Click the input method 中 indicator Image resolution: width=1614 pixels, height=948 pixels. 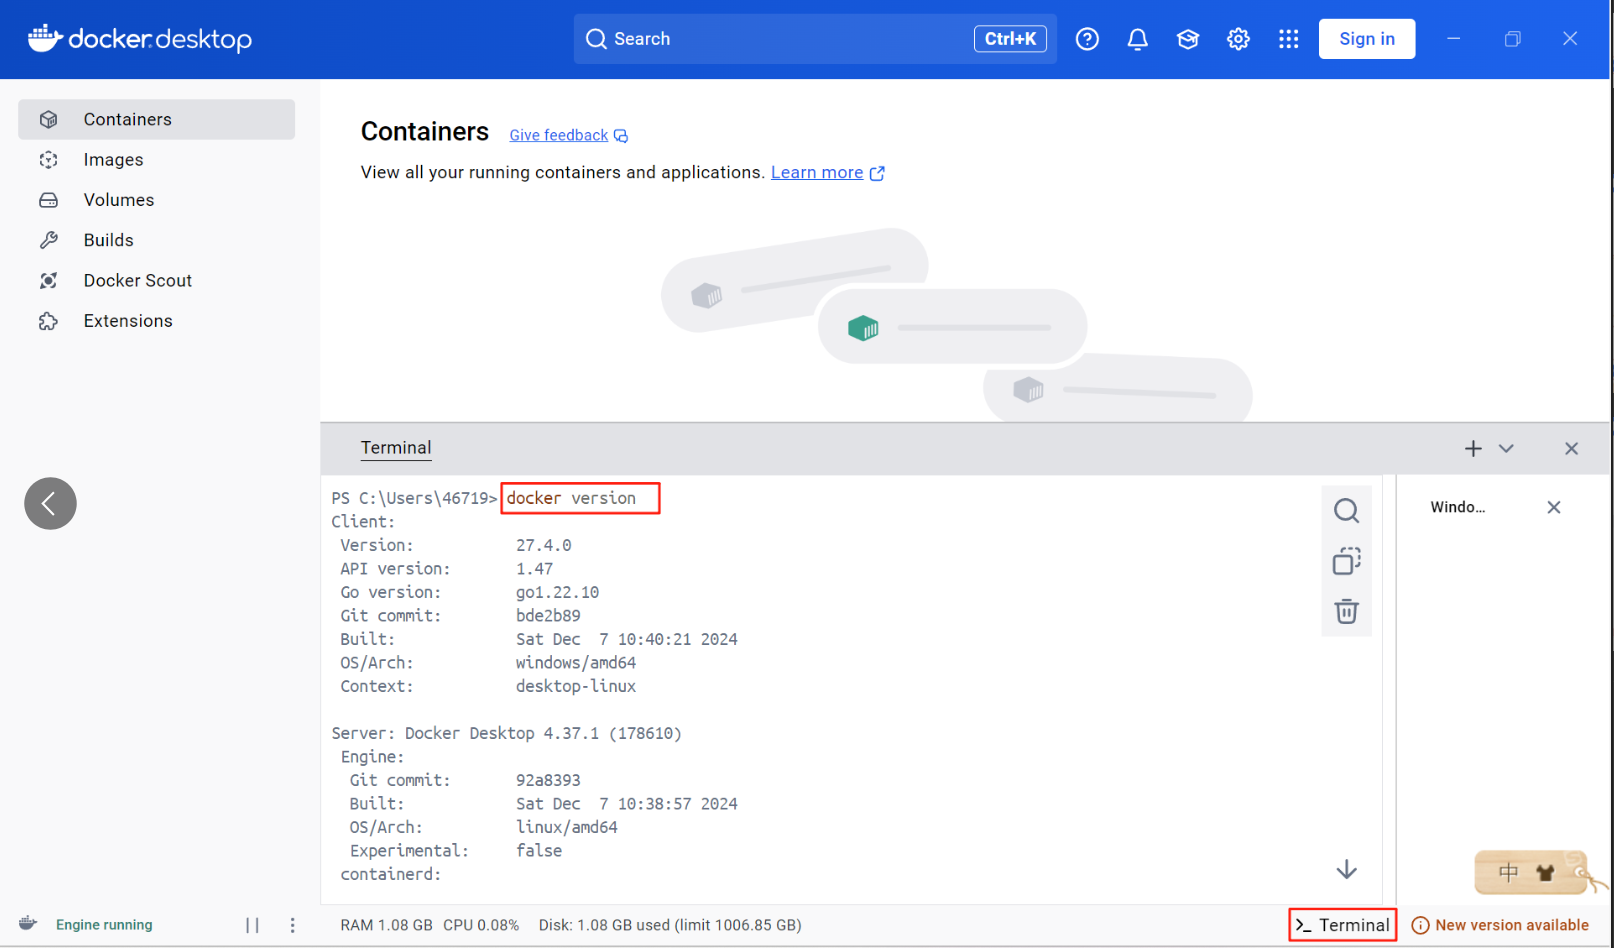(1508, 873)
